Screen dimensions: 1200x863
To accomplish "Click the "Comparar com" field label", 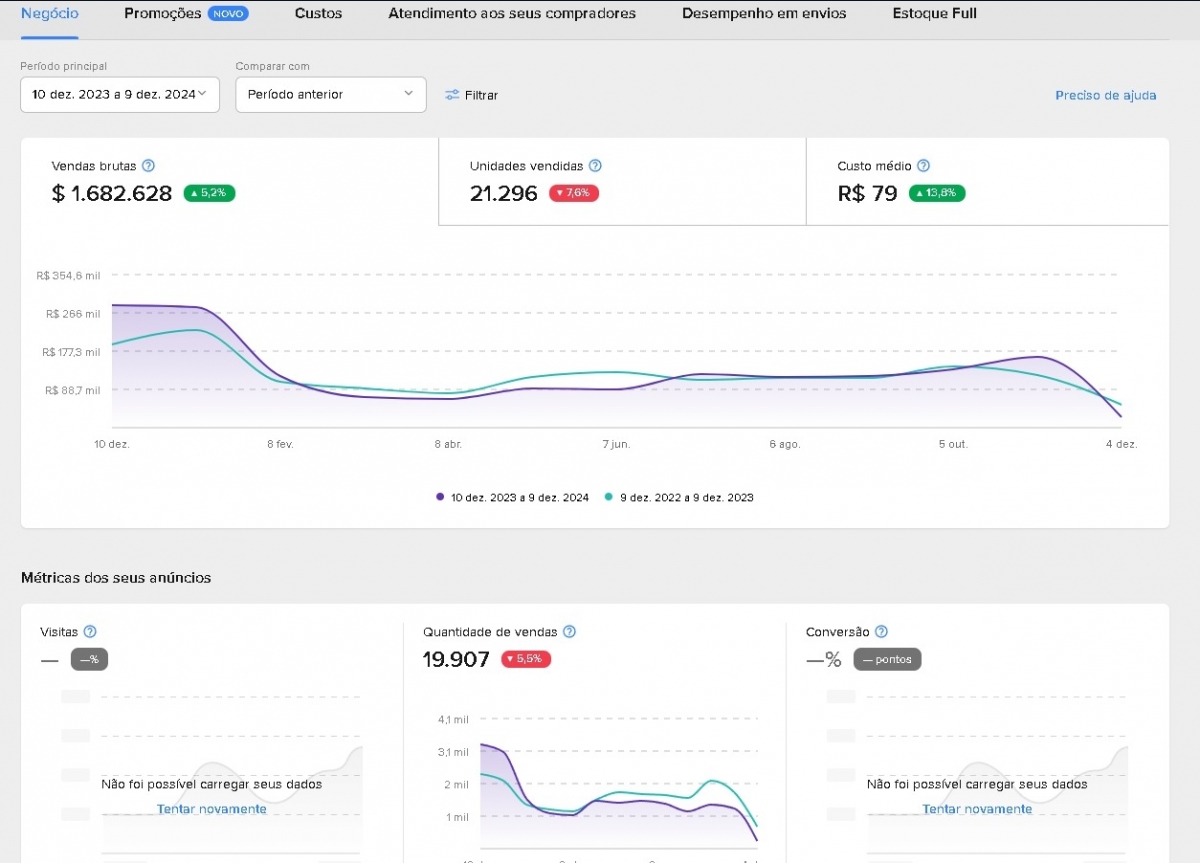I will [x=273, y=66].
